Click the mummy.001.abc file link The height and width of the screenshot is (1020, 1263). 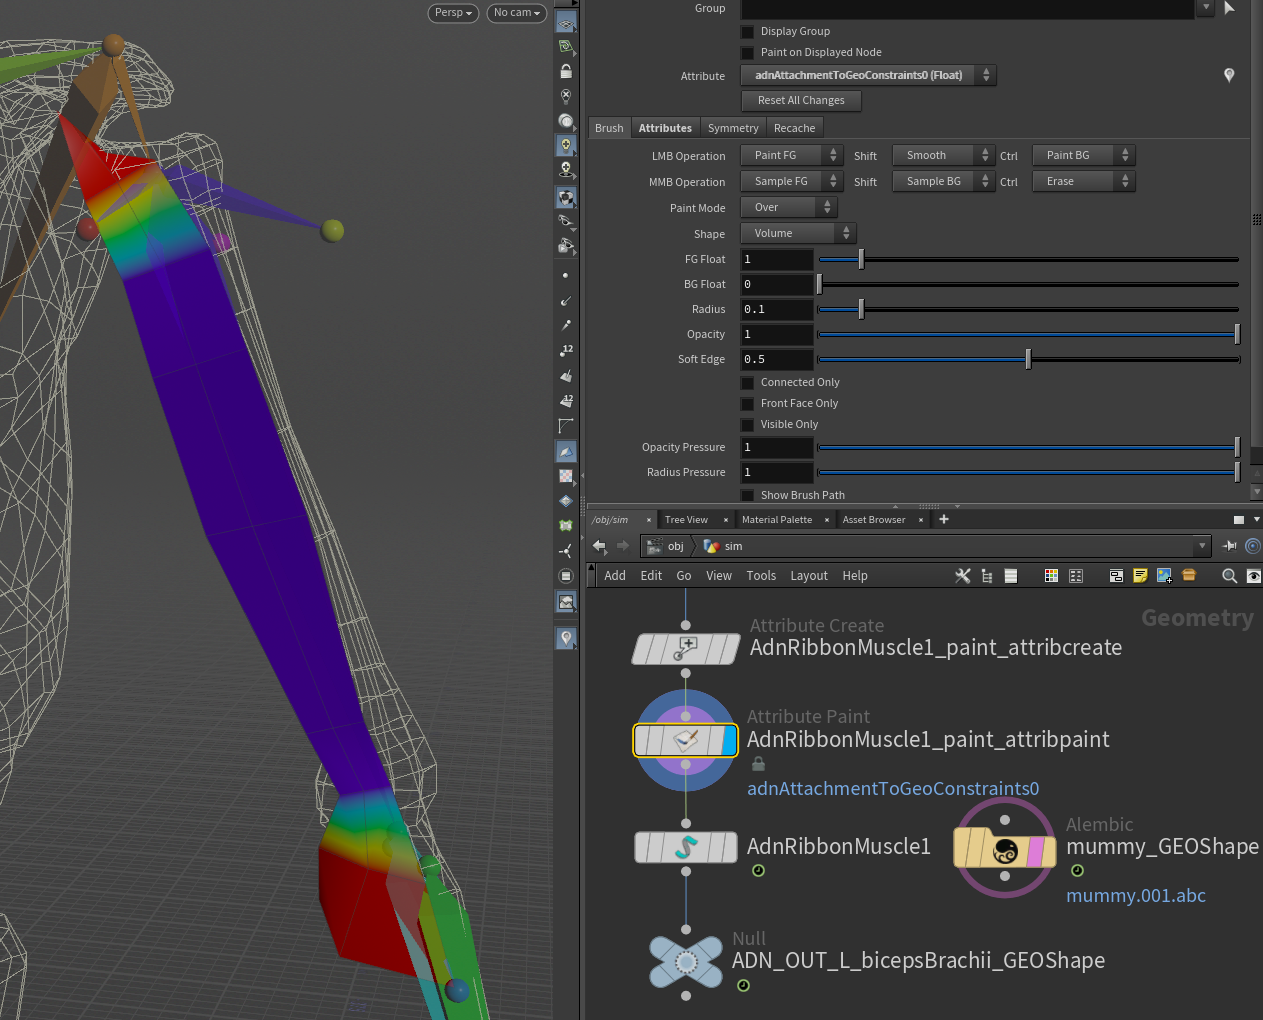[x=1135, y=895]
